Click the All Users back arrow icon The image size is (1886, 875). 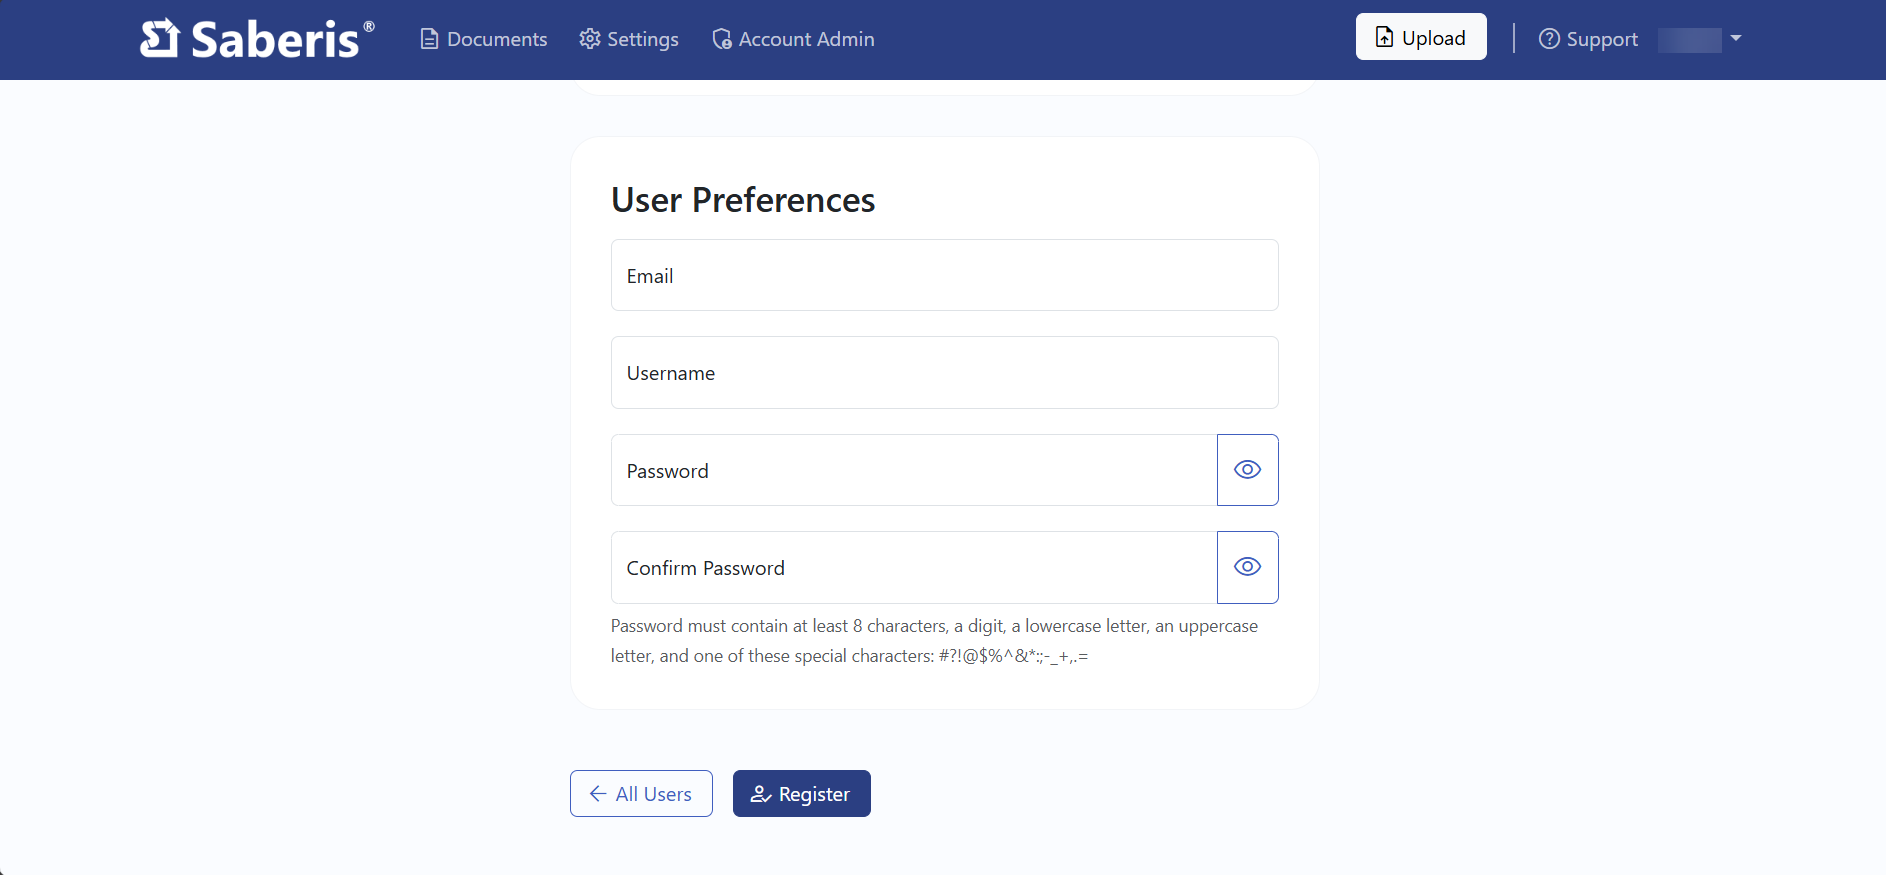coord(598,794)
